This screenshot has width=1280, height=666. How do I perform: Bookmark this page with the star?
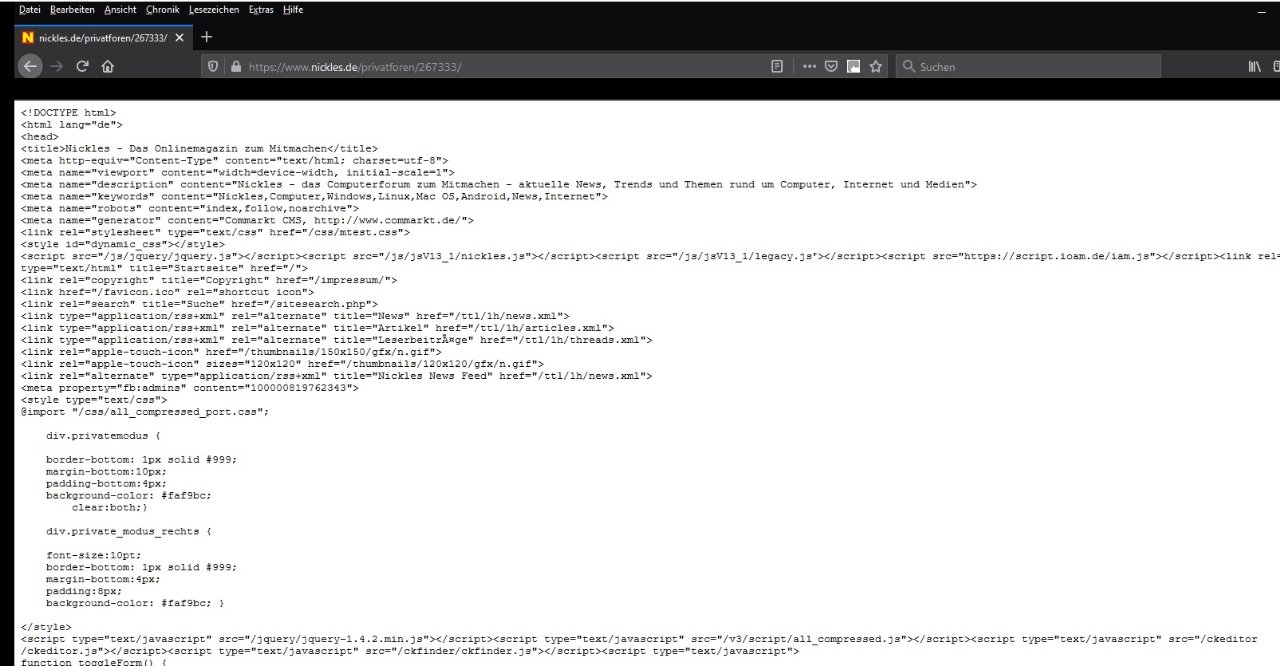coord(876,66)
